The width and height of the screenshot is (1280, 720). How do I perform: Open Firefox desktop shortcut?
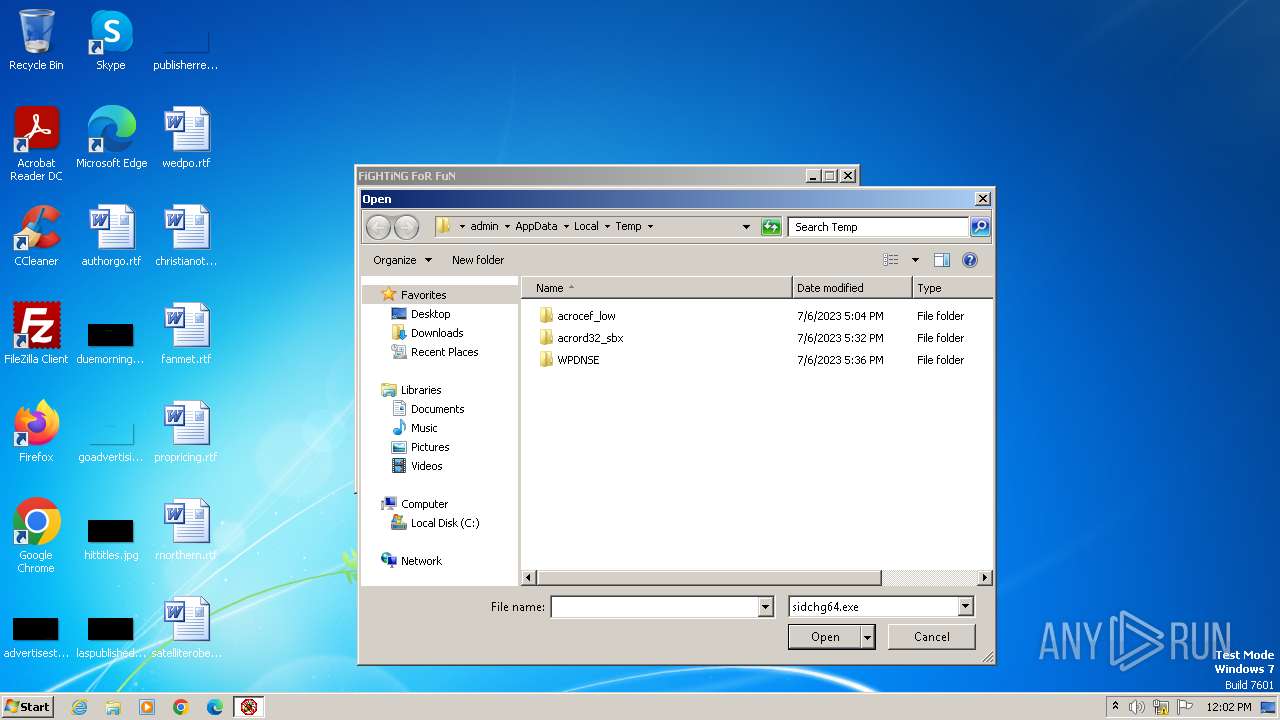(36, 432)
